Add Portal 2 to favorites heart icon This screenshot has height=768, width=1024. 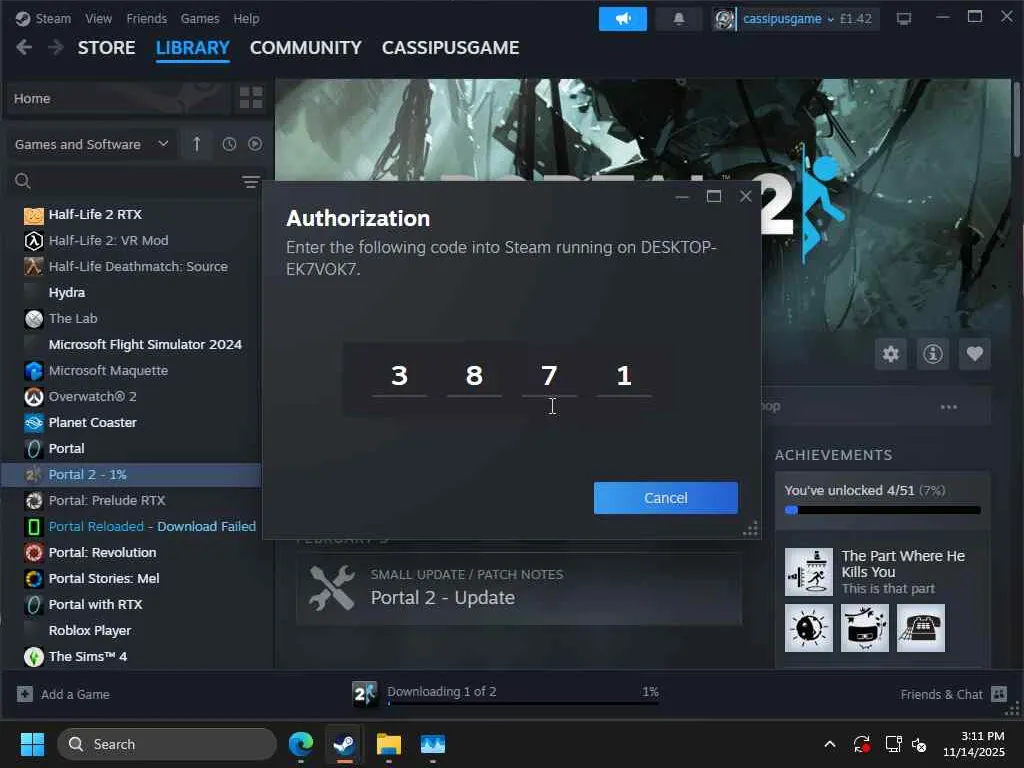[x=974, y=354]
